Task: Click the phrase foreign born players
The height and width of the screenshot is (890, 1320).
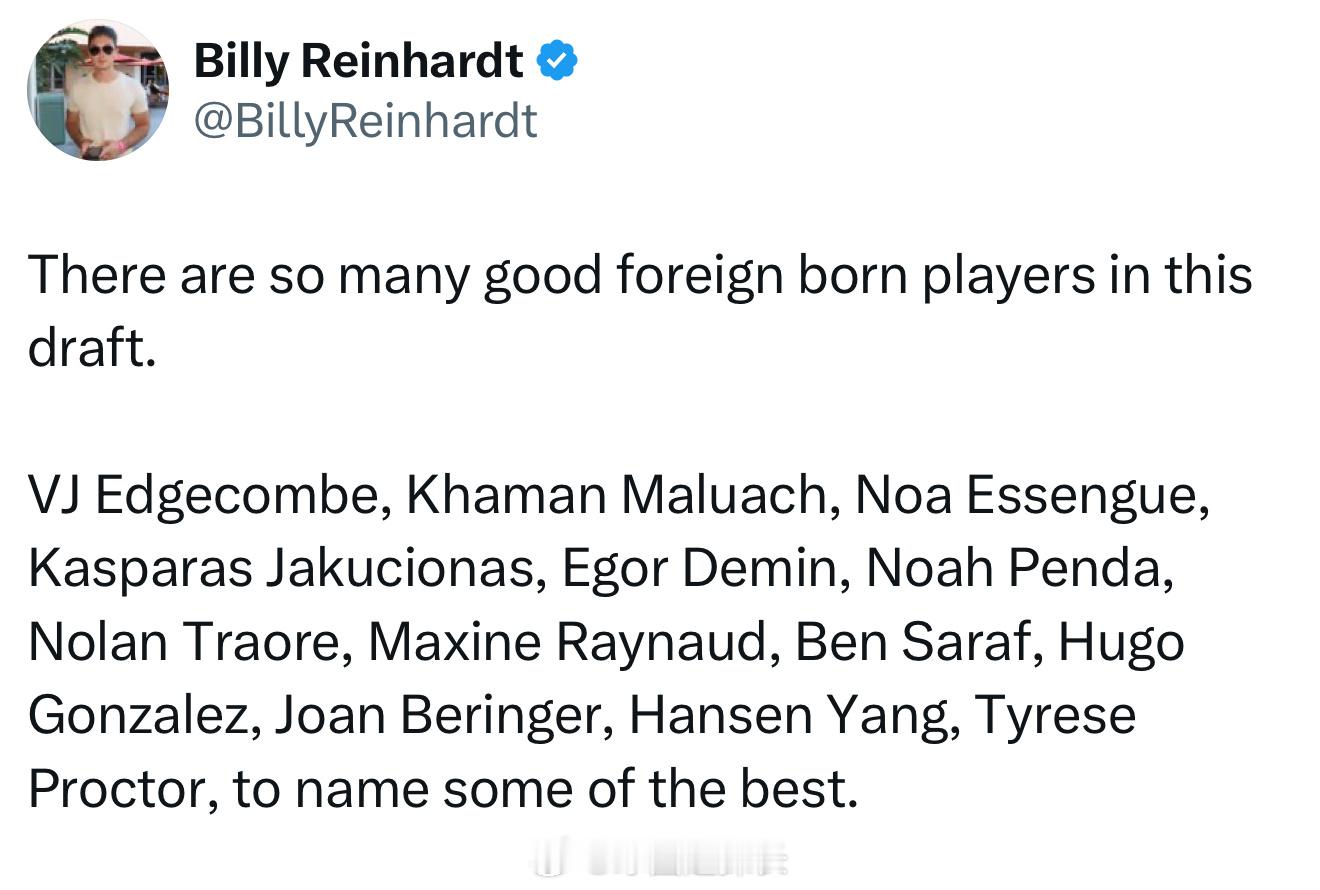Action: (x=853, y=276)
